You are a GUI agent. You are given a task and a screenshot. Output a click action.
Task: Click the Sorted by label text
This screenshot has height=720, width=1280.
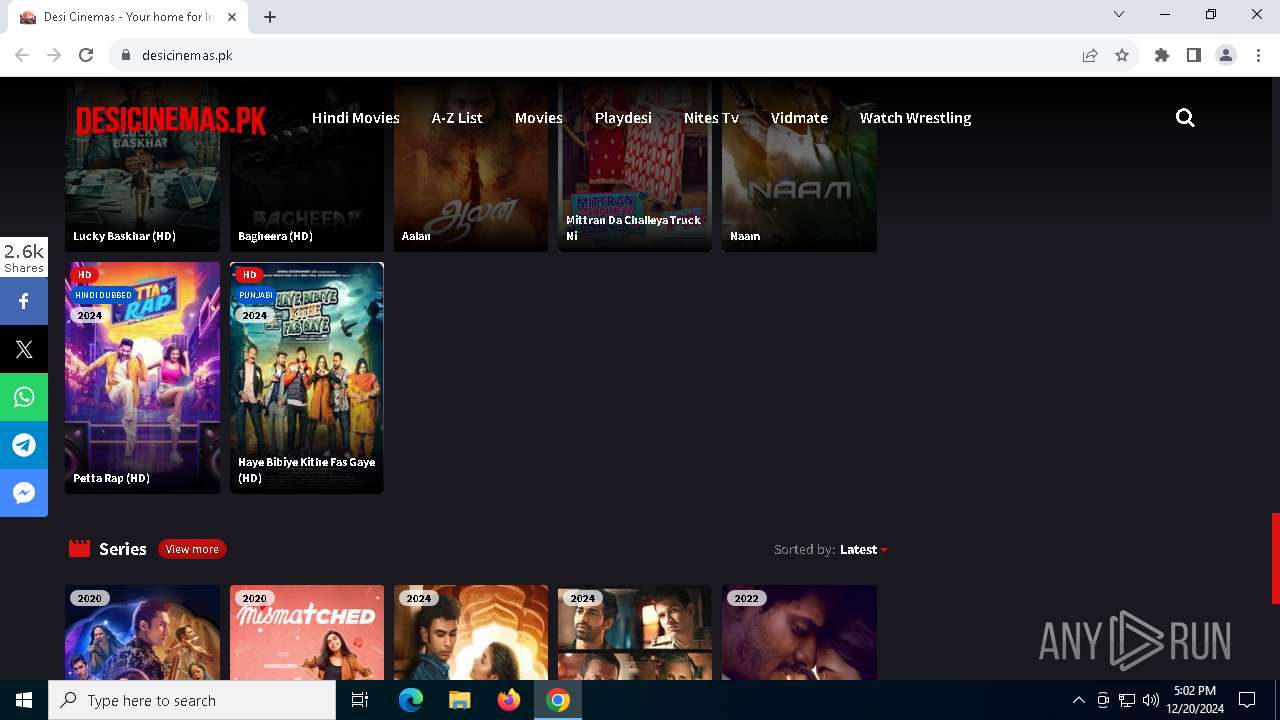click(804, 549)
